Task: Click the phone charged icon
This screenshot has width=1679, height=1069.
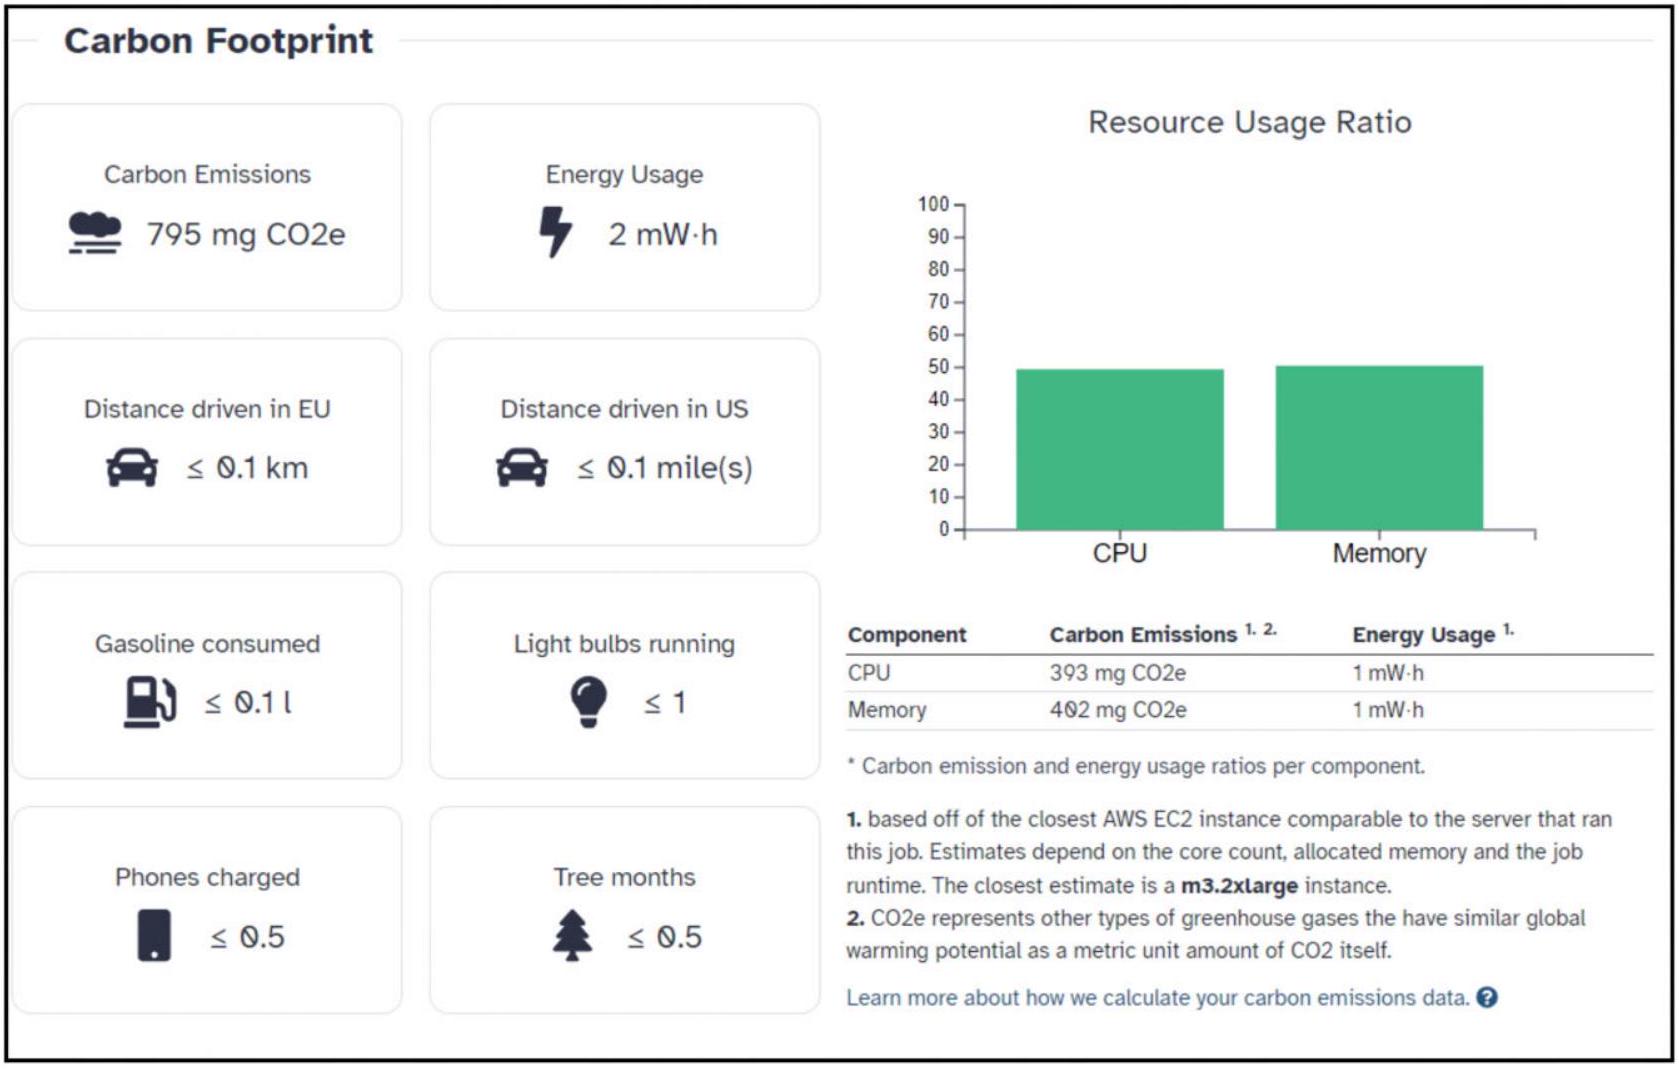Action: (x=154, y=936)
